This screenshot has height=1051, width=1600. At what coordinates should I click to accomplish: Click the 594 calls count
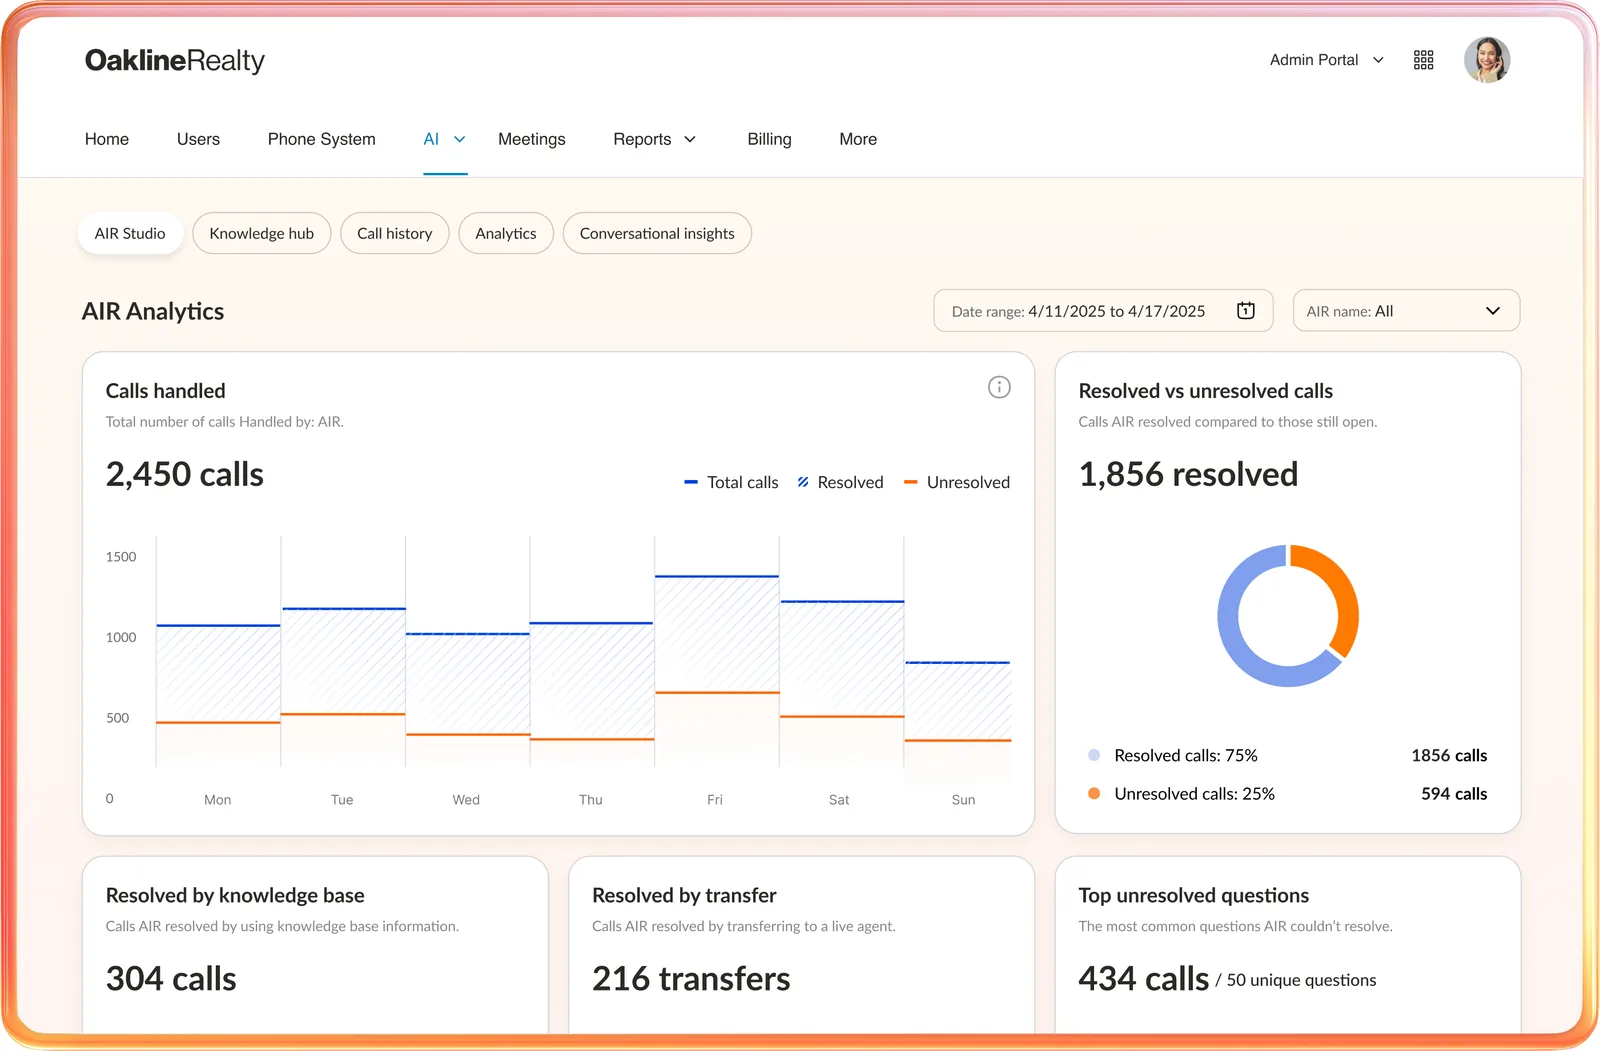coord(1454,794)
